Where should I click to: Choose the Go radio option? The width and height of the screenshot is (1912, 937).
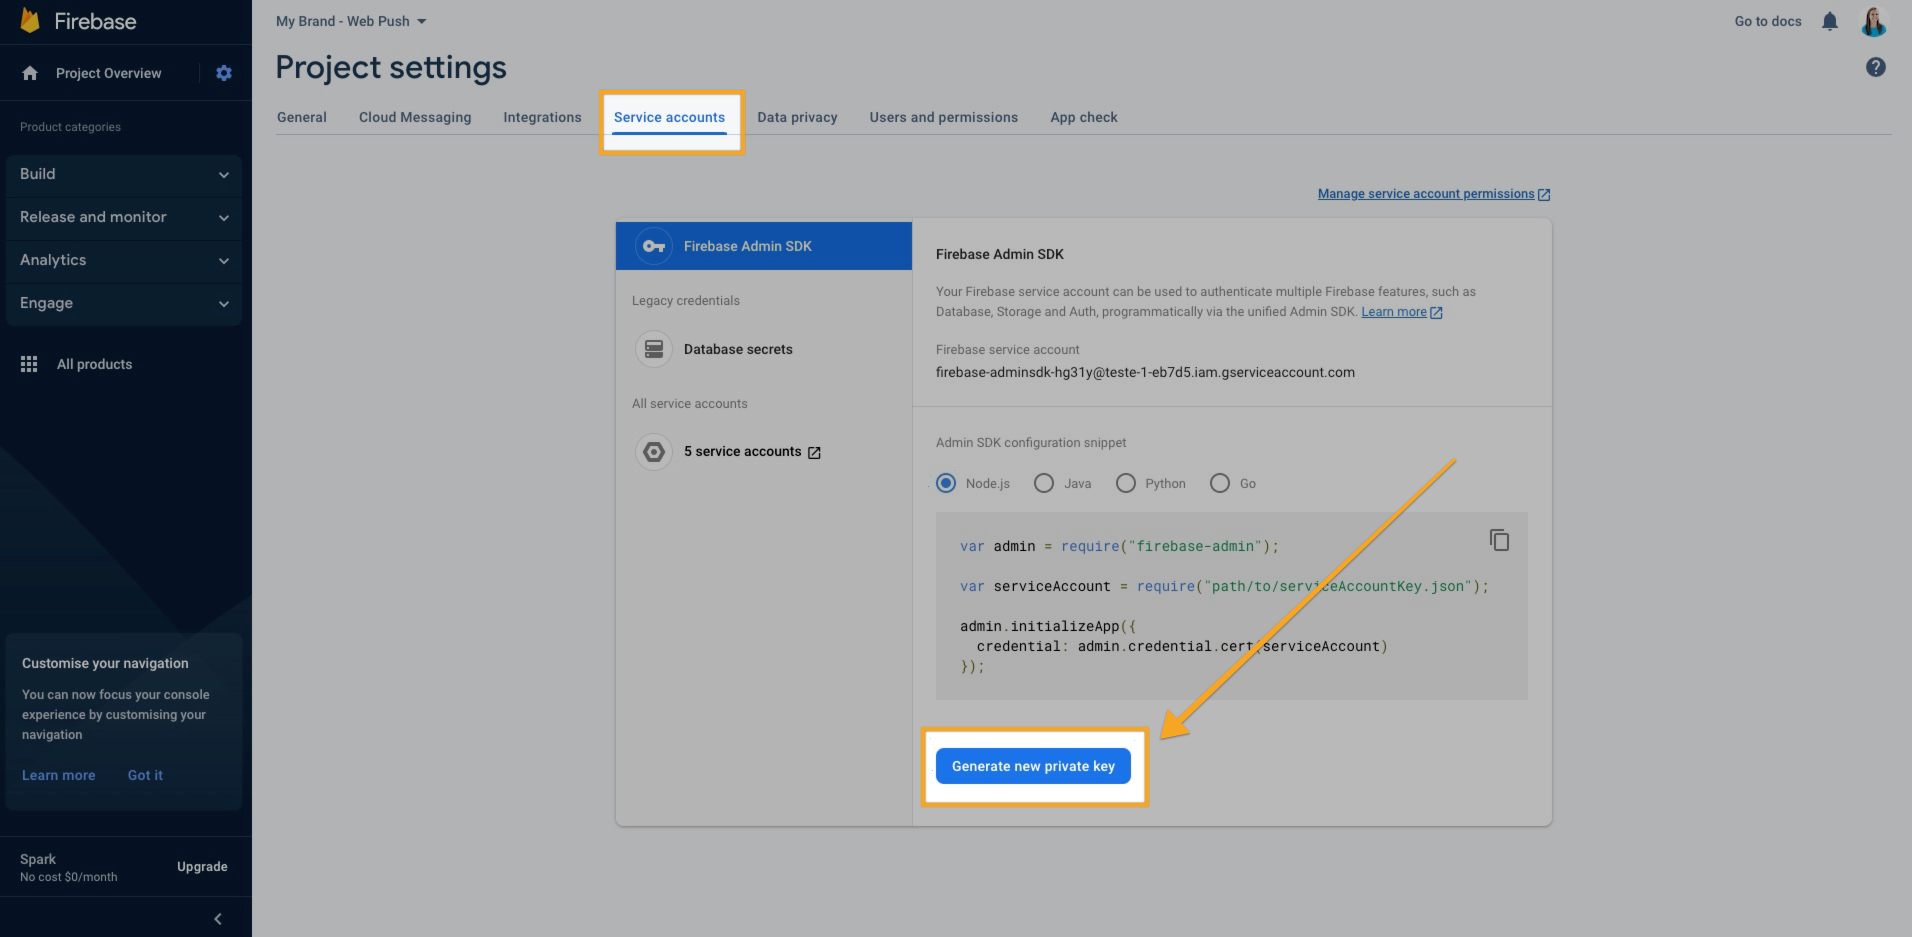pyautogui.click(x=1219, y=483)
